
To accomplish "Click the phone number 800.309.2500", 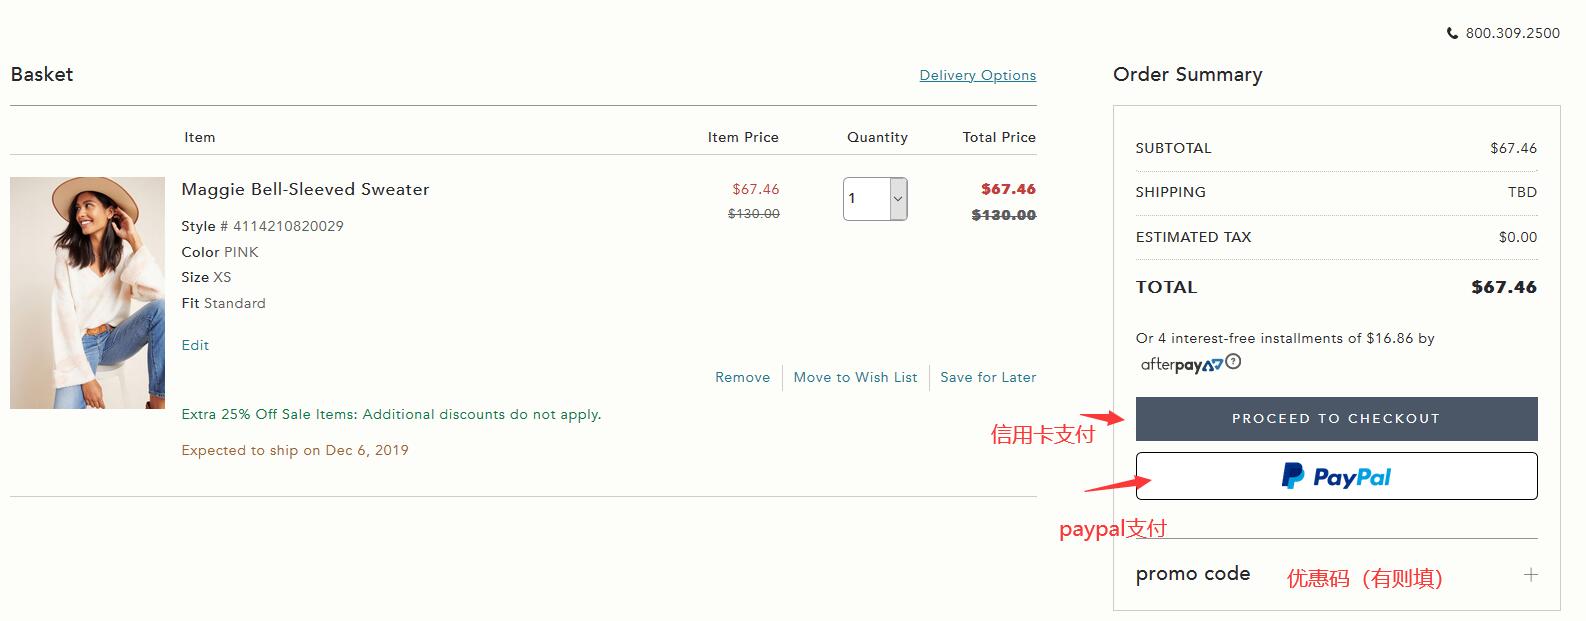I will [1512, 33].
